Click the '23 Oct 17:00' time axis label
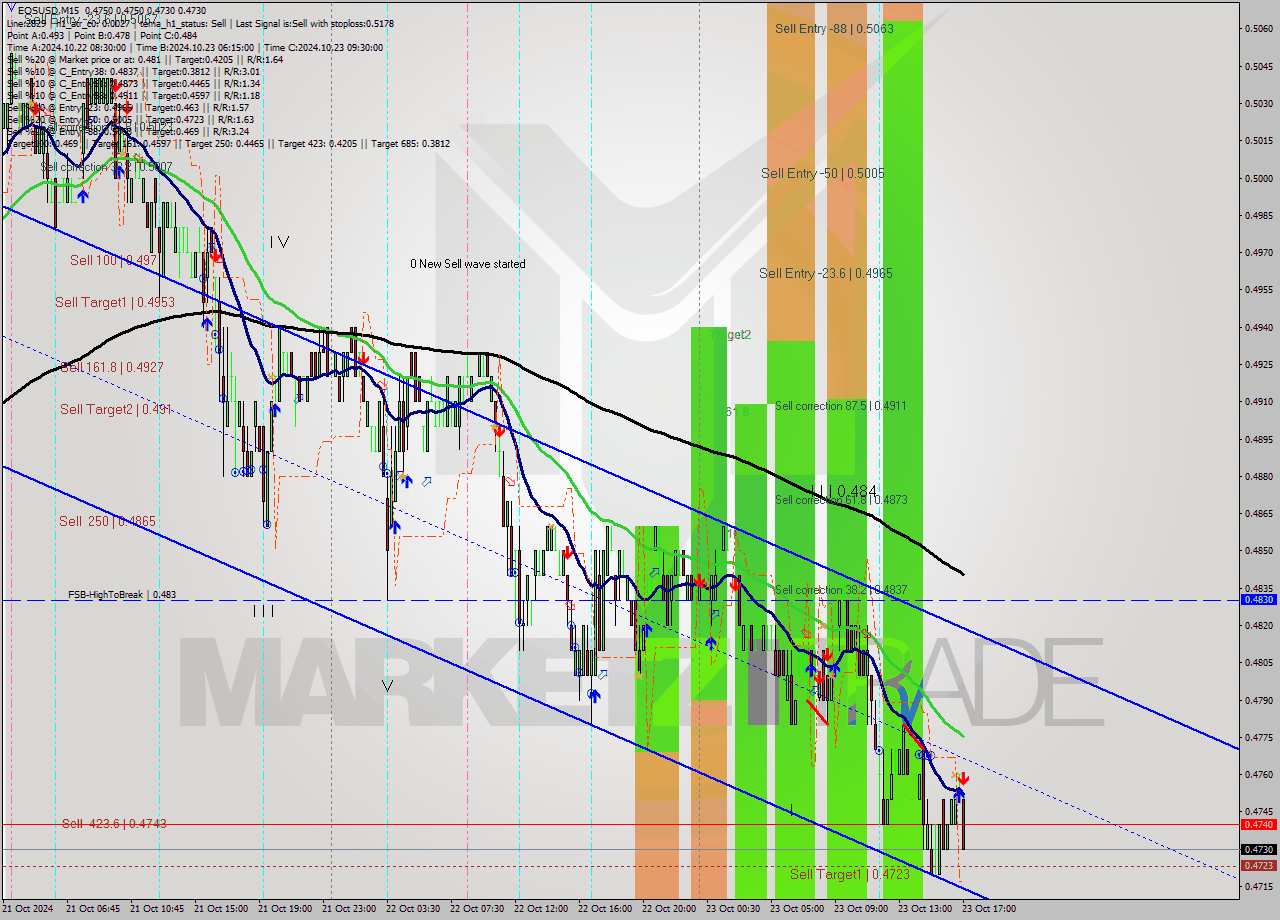Screen dimensions: 1280x920 (x=988, y=909)
